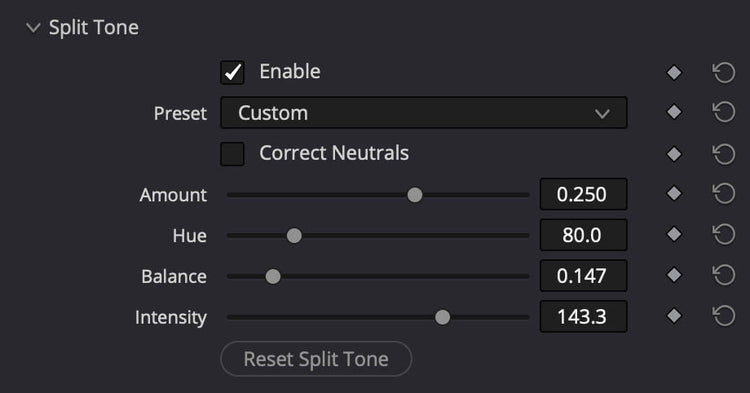
Task: Add keyframe for Preset parameter
Action: (674, 112)
